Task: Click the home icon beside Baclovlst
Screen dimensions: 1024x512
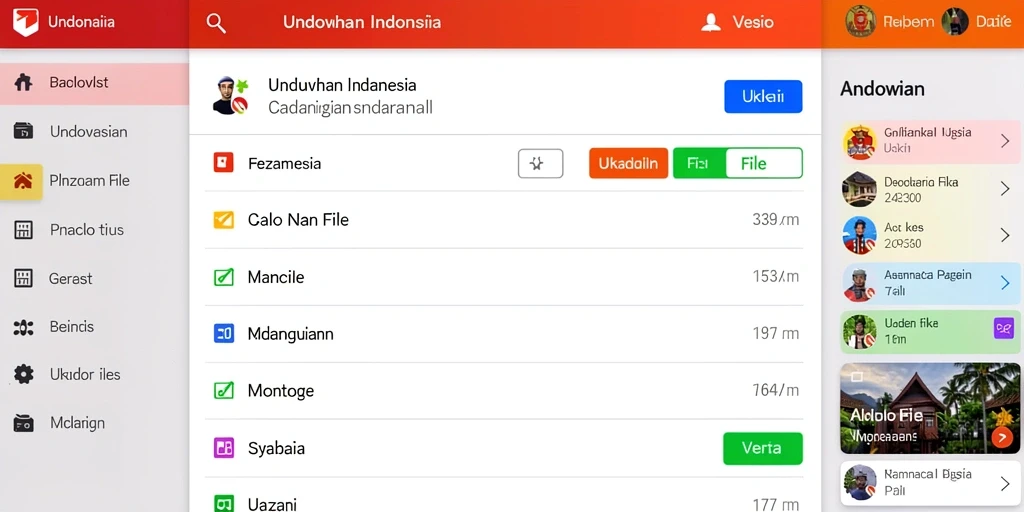Action: [24, 83]
